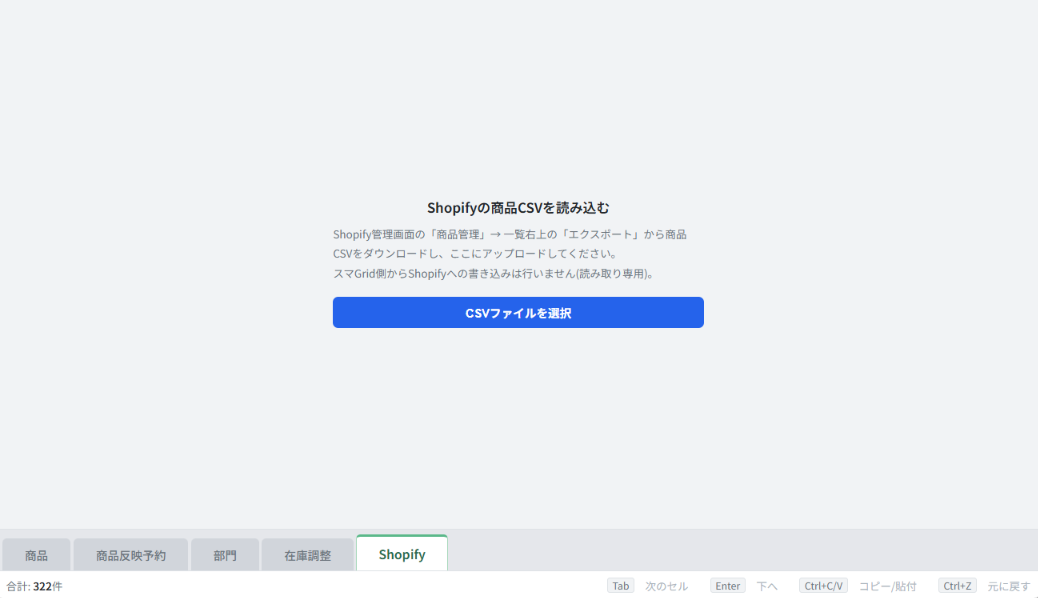Select the 部門 tab
This screenshot has width=1038, height=598.
pyautogui.click(x=225, y=555)
